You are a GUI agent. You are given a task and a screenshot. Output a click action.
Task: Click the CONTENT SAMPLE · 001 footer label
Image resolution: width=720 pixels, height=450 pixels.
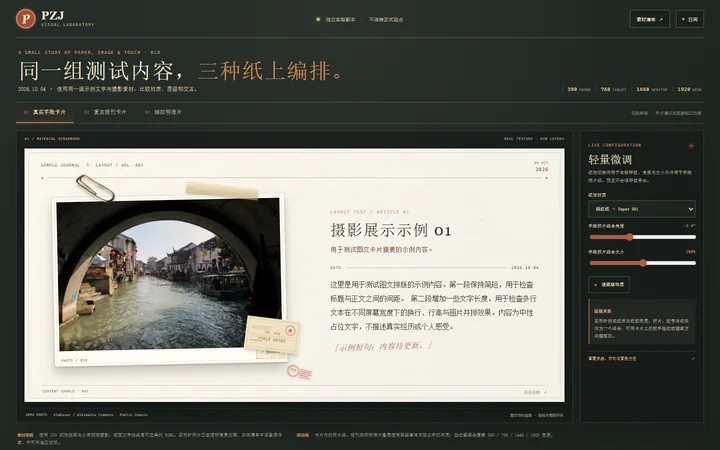(65, 391)
